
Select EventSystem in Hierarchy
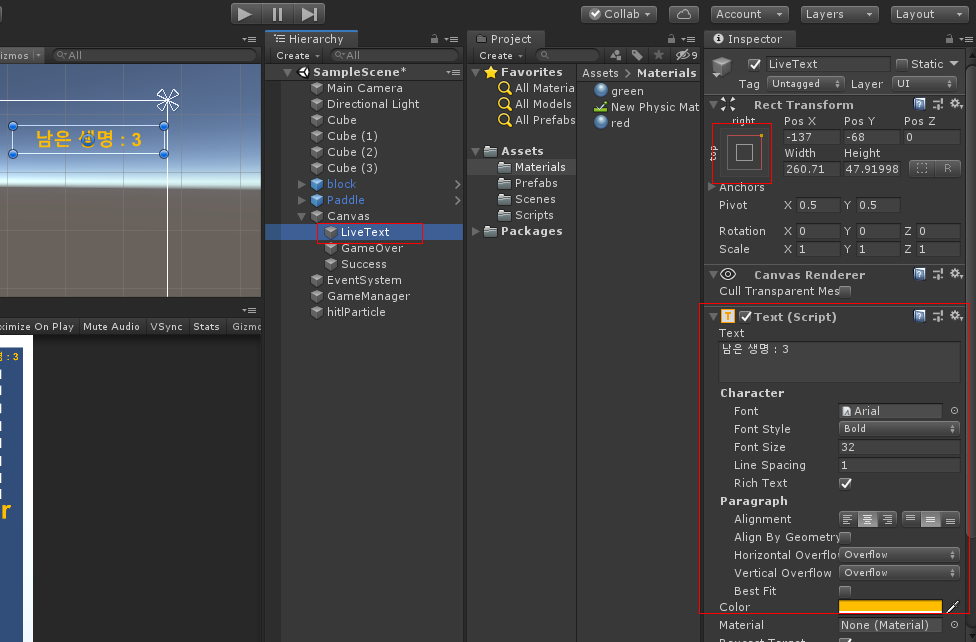click(364, 280)
